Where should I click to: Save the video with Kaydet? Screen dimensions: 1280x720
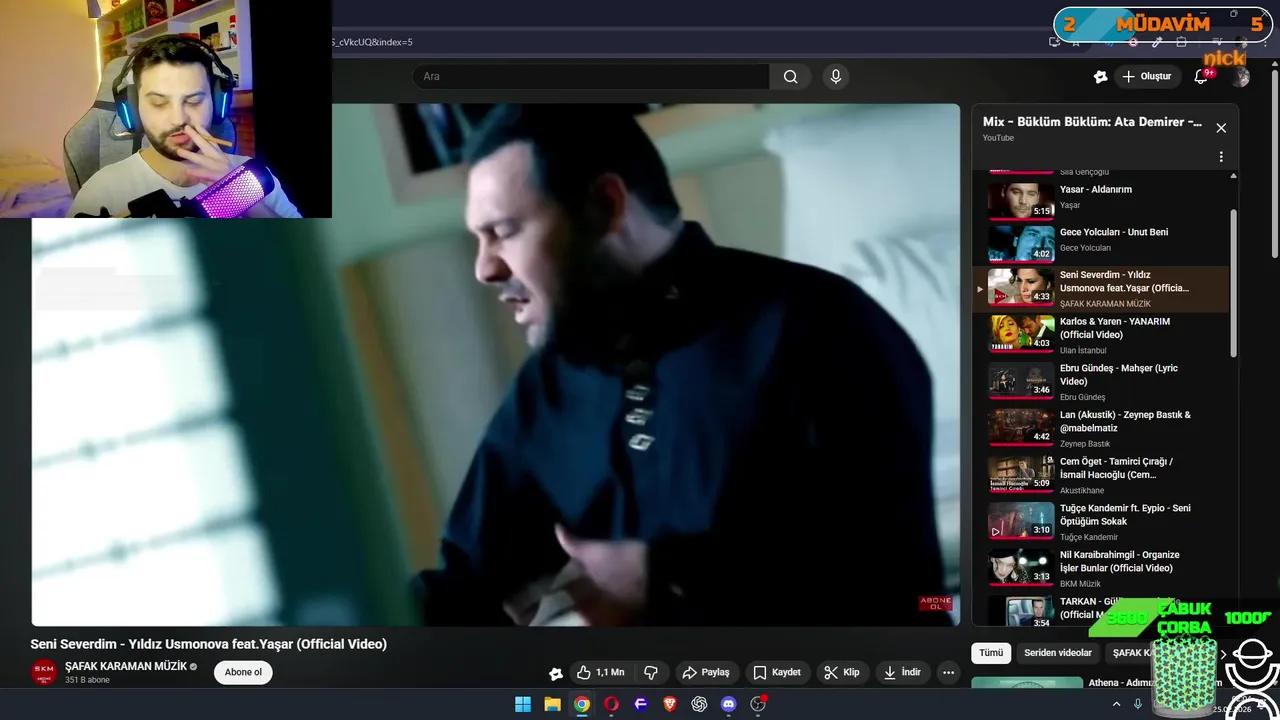777,673
